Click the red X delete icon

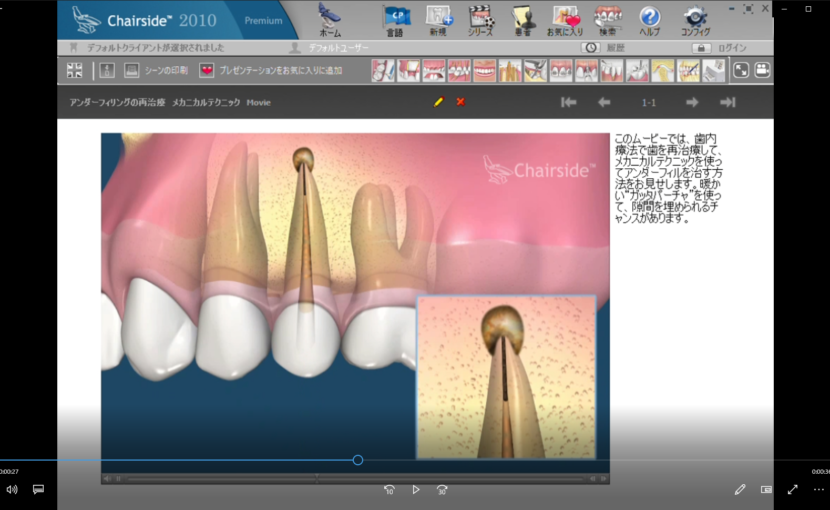click(461, 102)
